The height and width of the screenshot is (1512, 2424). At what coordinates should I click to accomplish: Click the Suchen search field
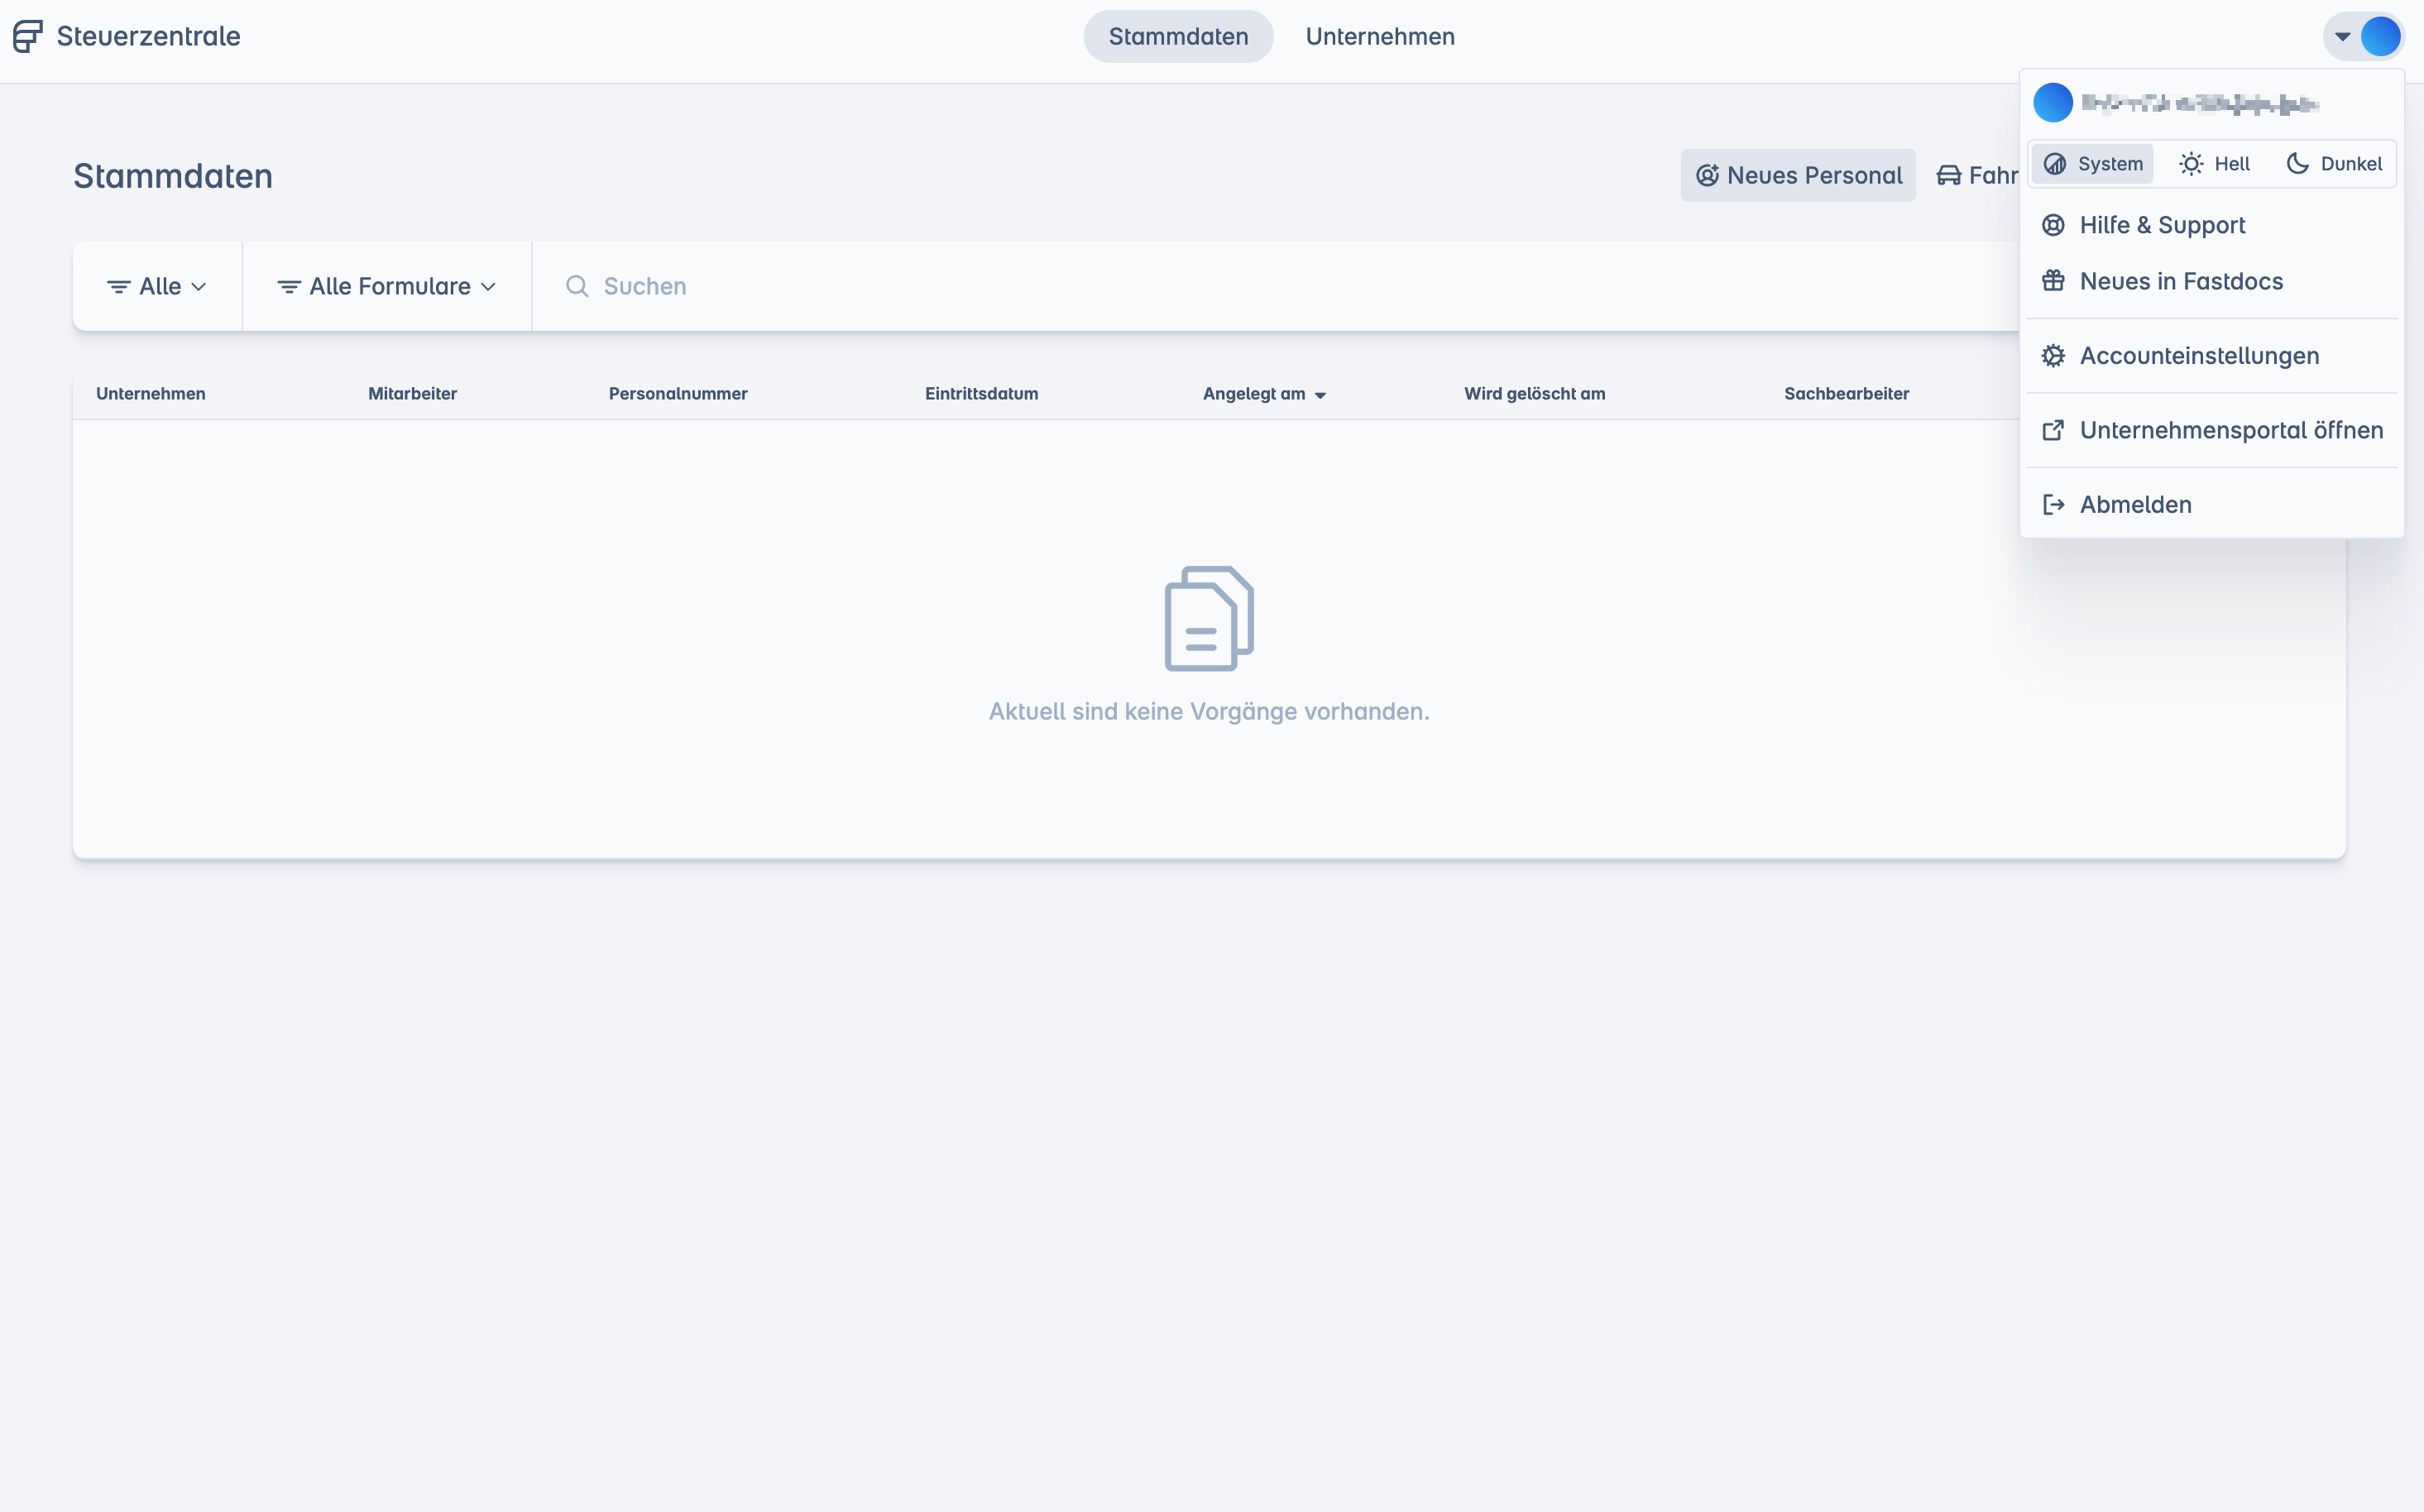pos(1275,286)
